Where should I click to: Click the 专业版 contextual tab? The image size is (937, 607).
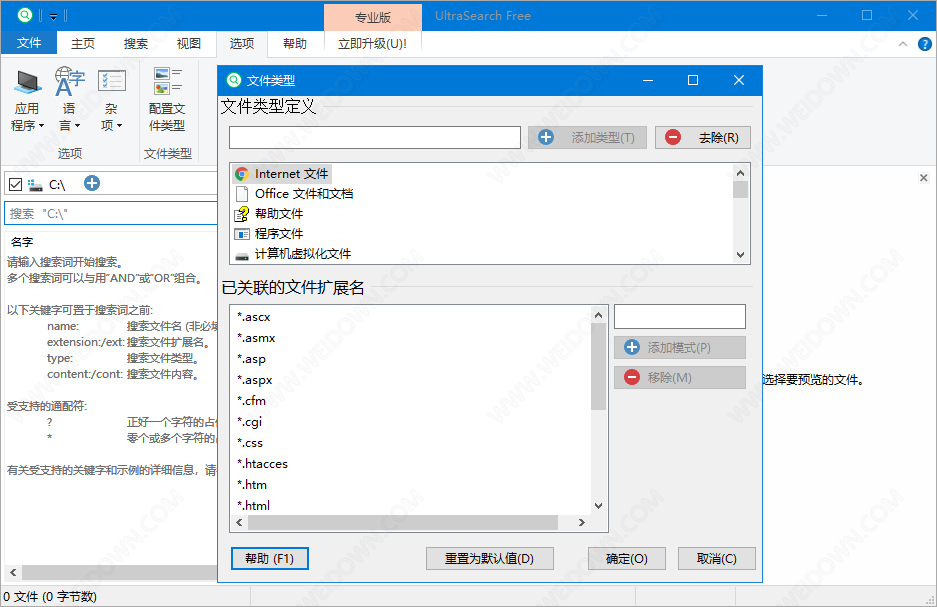tap(373, 17)
